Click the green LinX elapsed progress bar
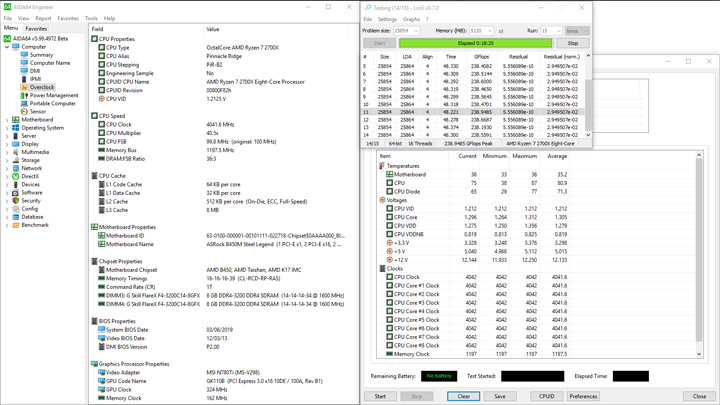 [476, 43]
